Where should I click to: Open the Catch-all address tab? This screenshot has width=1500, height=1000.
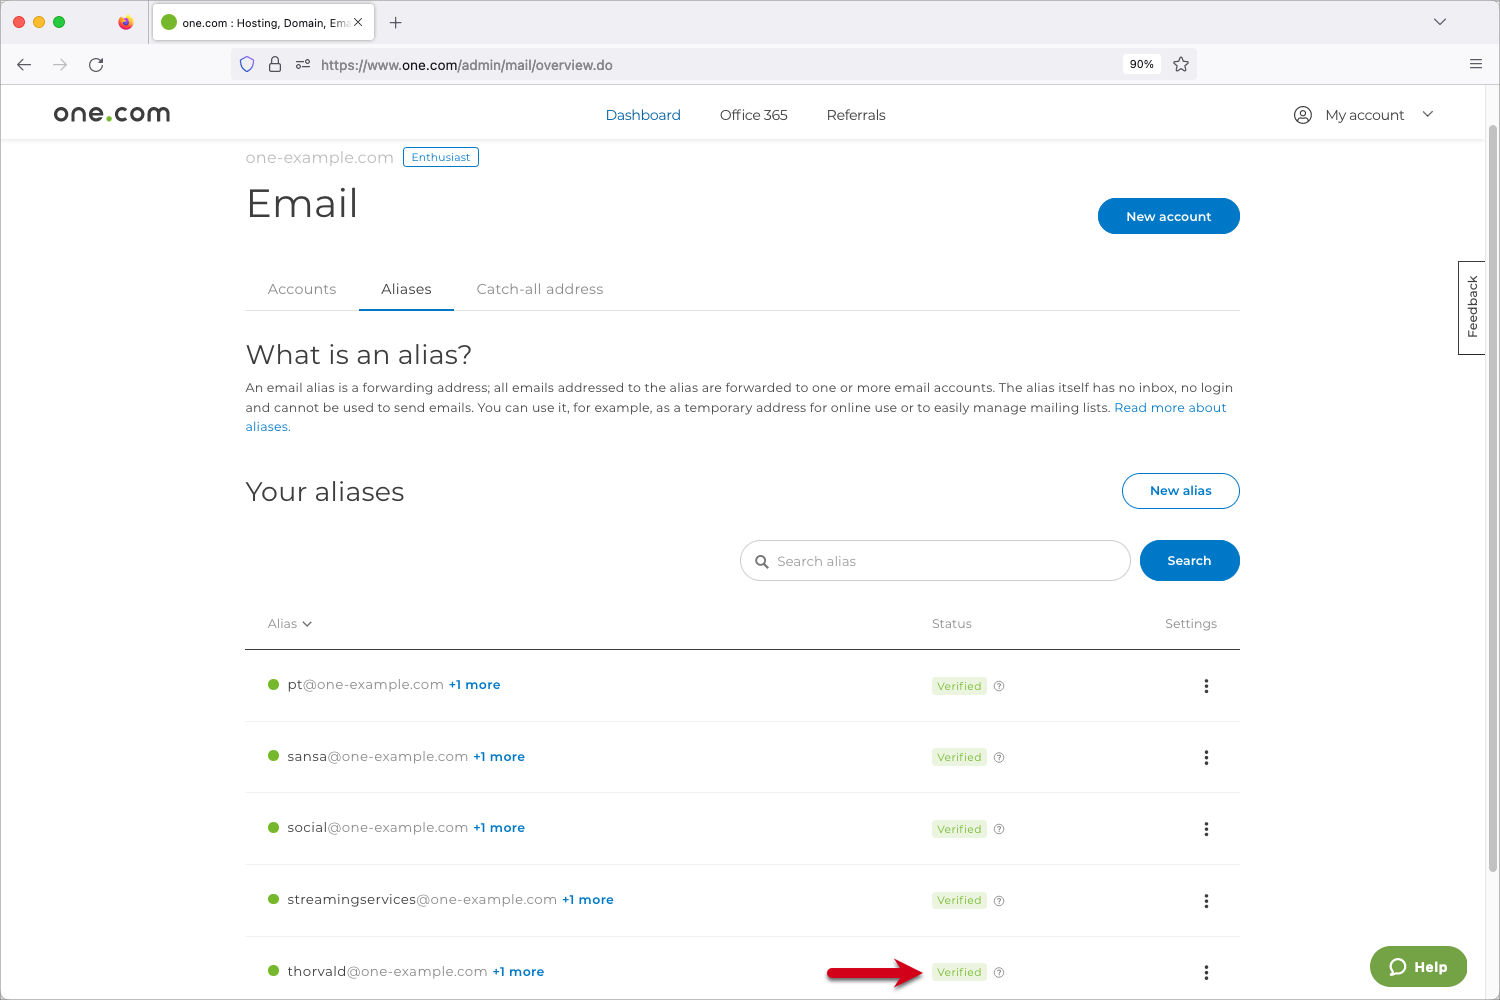(540, 289)
